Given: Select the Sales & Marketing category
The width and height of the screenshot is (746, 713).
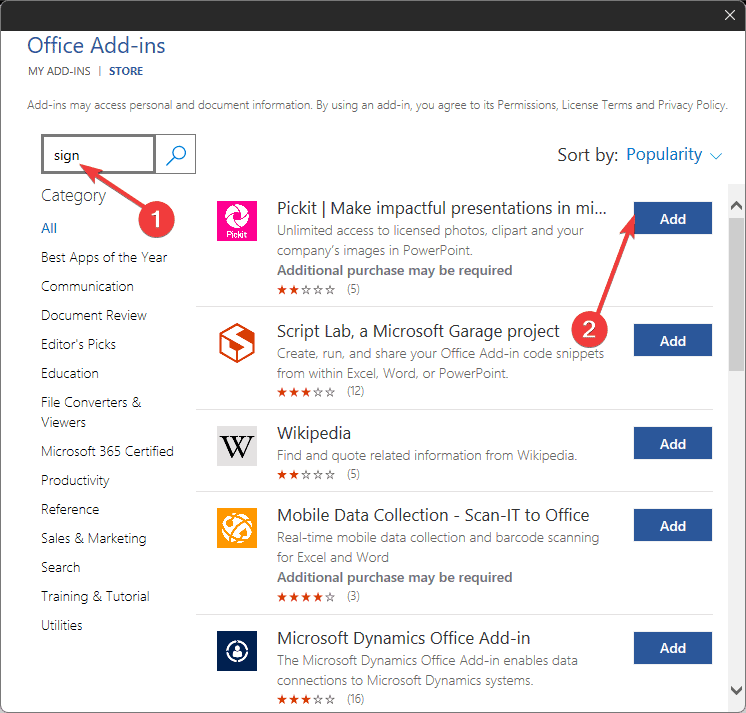Looking at the screenshot, I should [x=94, y=538].
